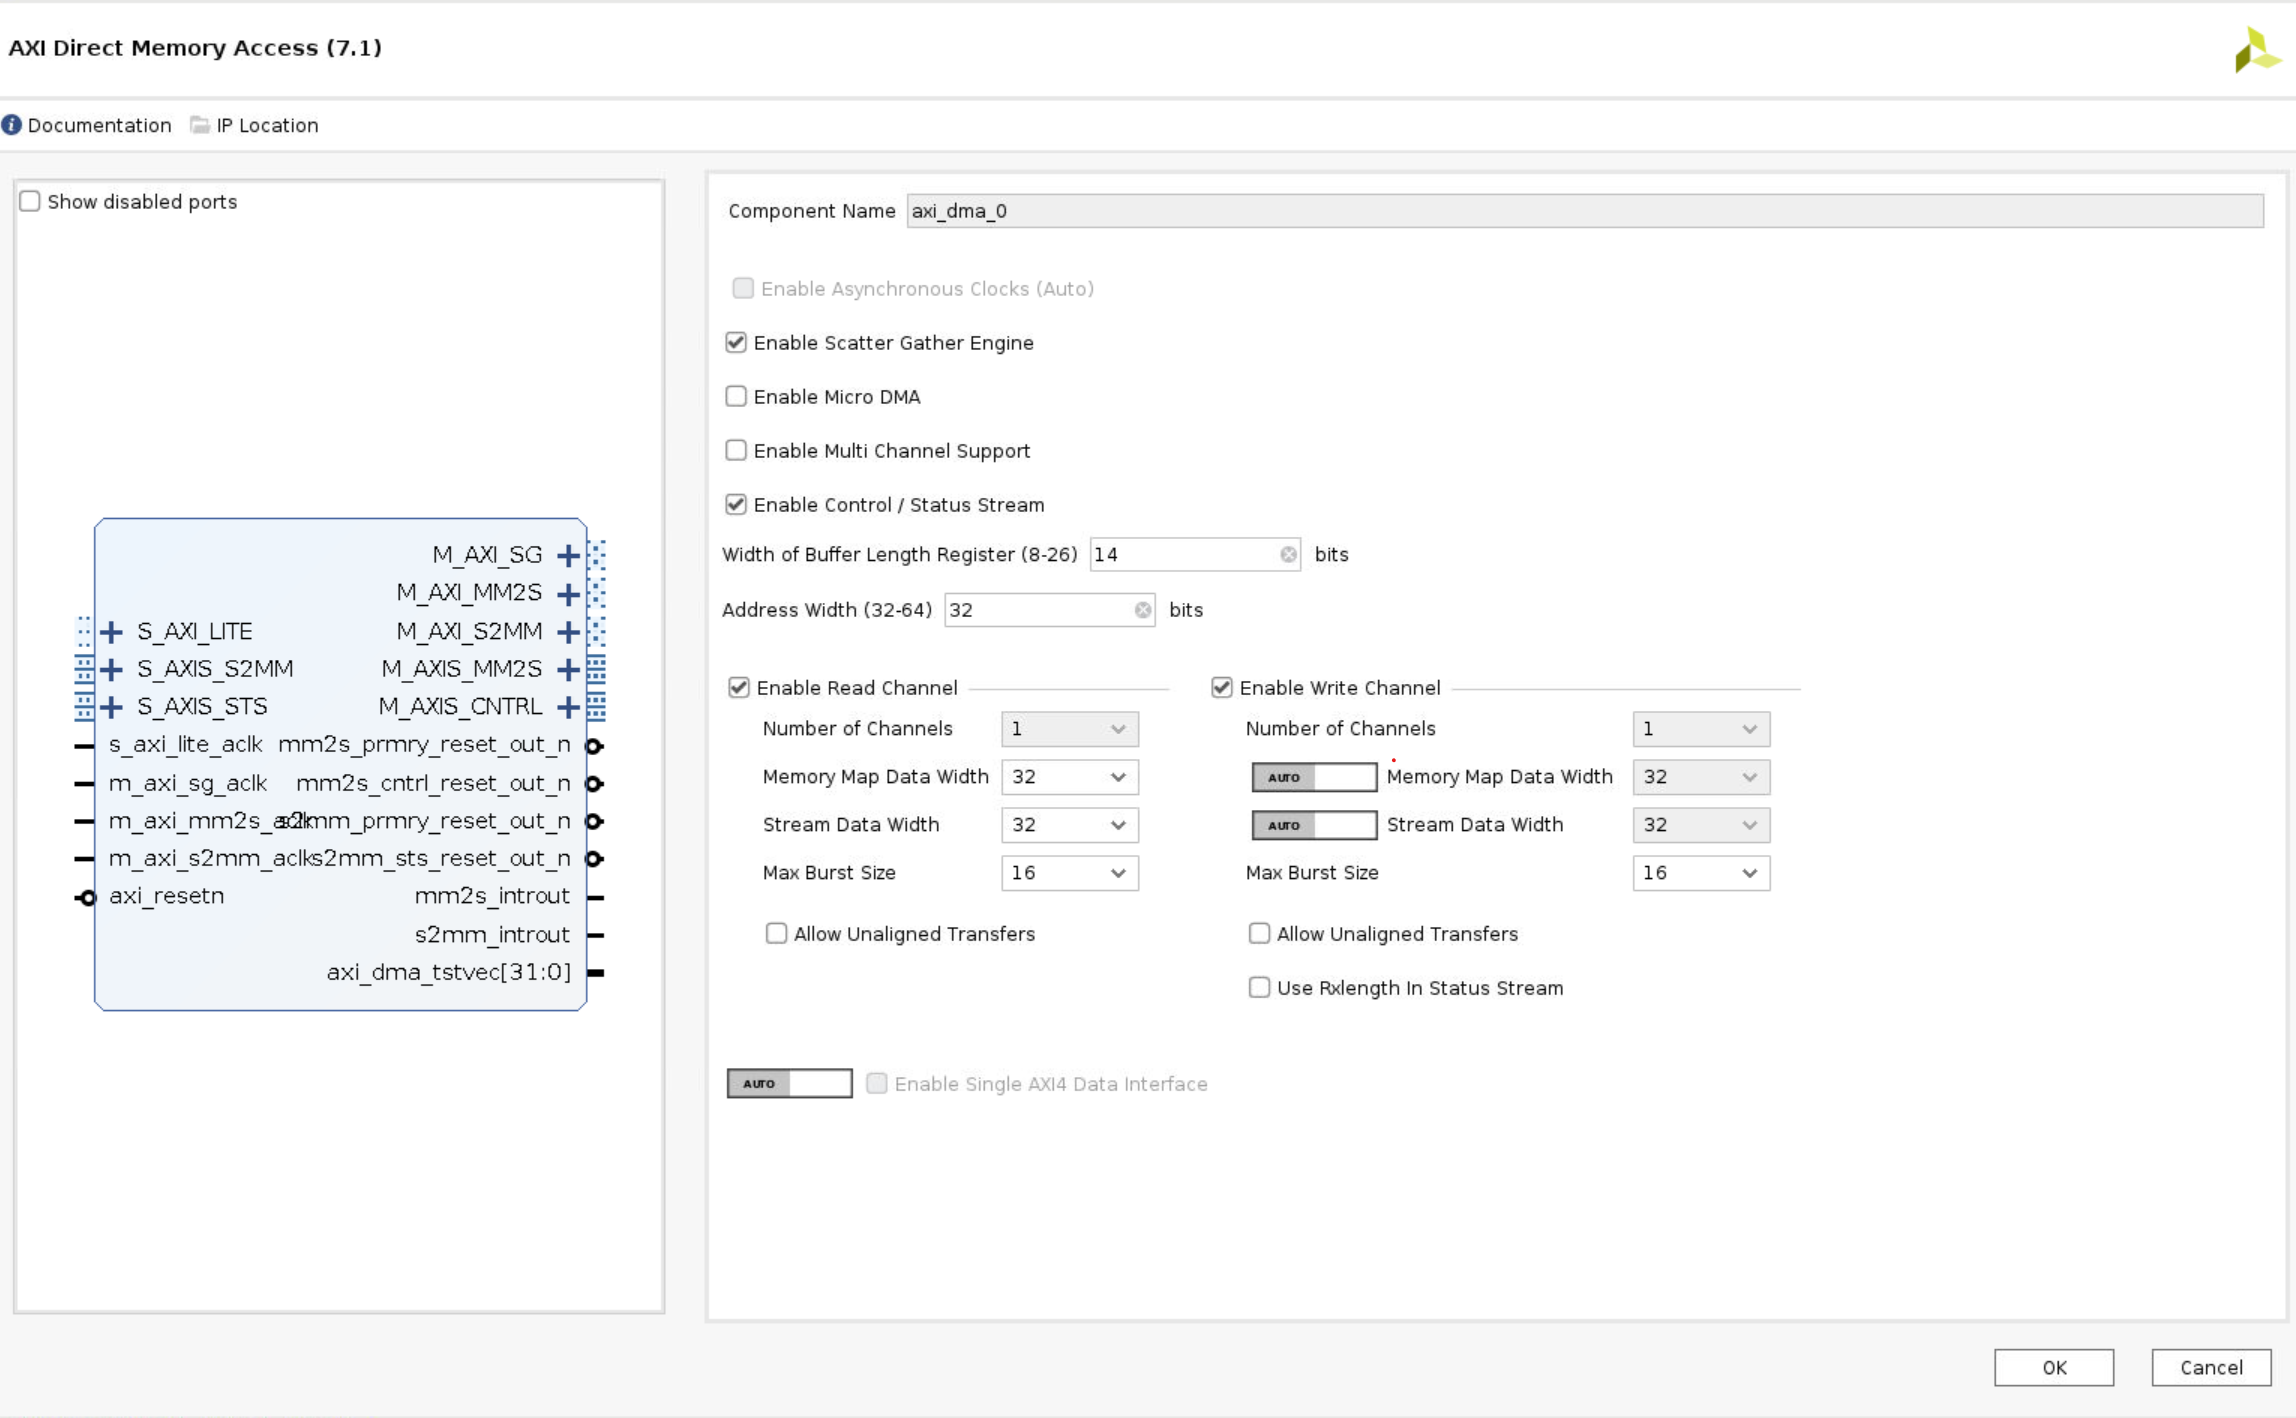Toggle Auto switch for Single AXI4 Data Interface

[x=789, y=1083]
